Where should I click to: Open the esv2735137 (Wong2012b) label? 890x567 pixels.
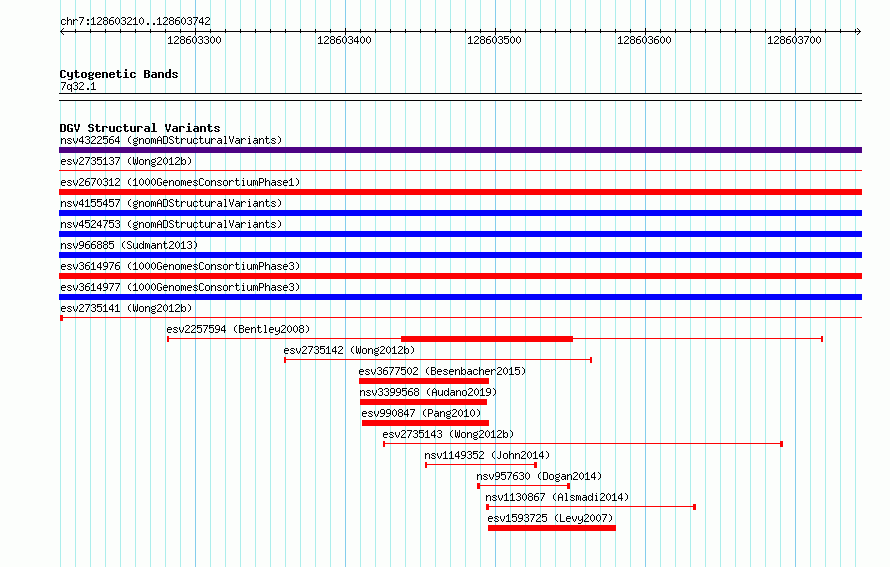[126, 161]
